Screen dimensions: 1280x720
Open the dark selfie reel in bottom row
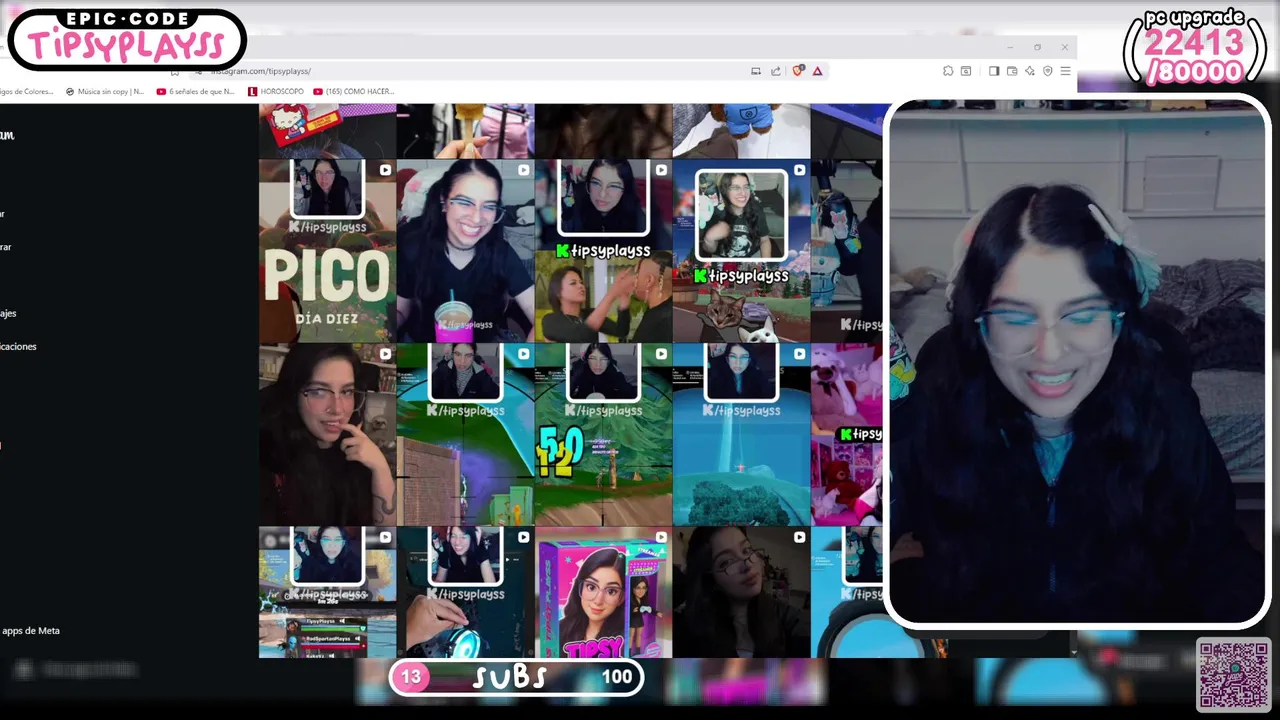pos(741,592)
